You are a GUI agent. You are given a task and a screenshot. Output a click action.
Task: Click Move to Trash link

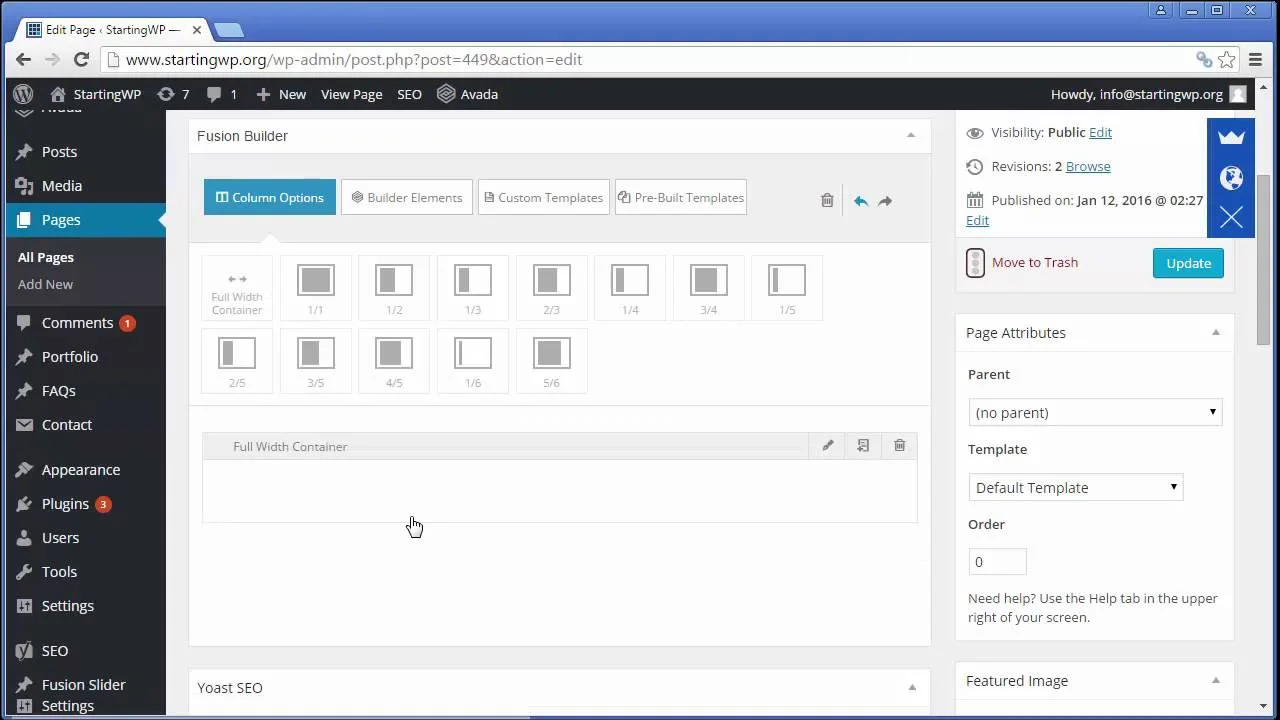1035,262
